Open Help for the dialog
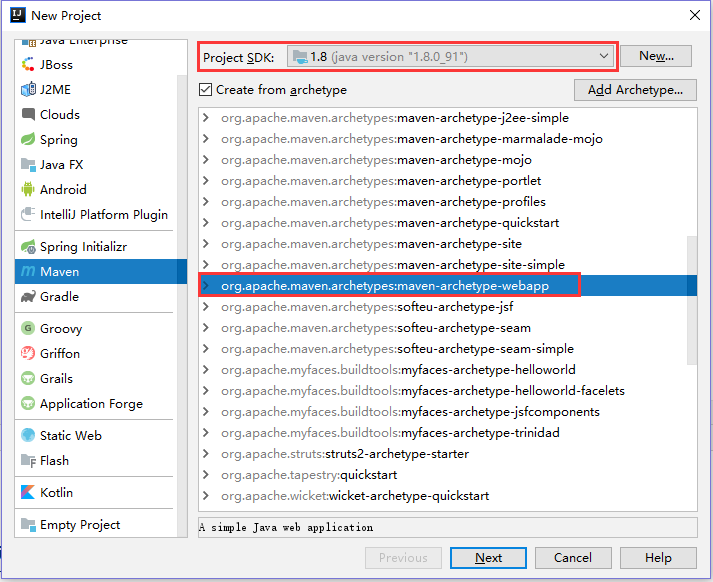Screen dimensions: 713x582 point(658,558)
